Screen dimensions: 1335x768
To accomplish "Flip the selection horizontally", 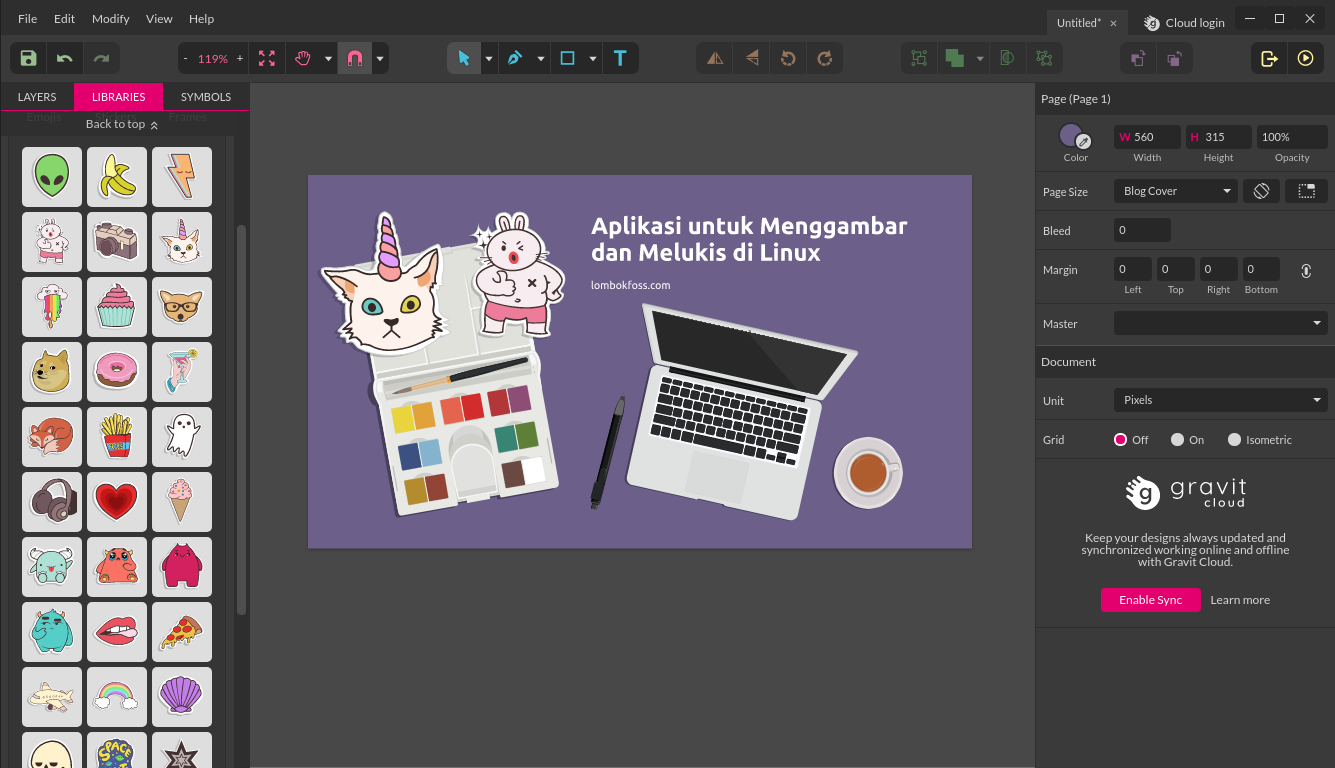I will pyautogui.click(x=714, y=58).
